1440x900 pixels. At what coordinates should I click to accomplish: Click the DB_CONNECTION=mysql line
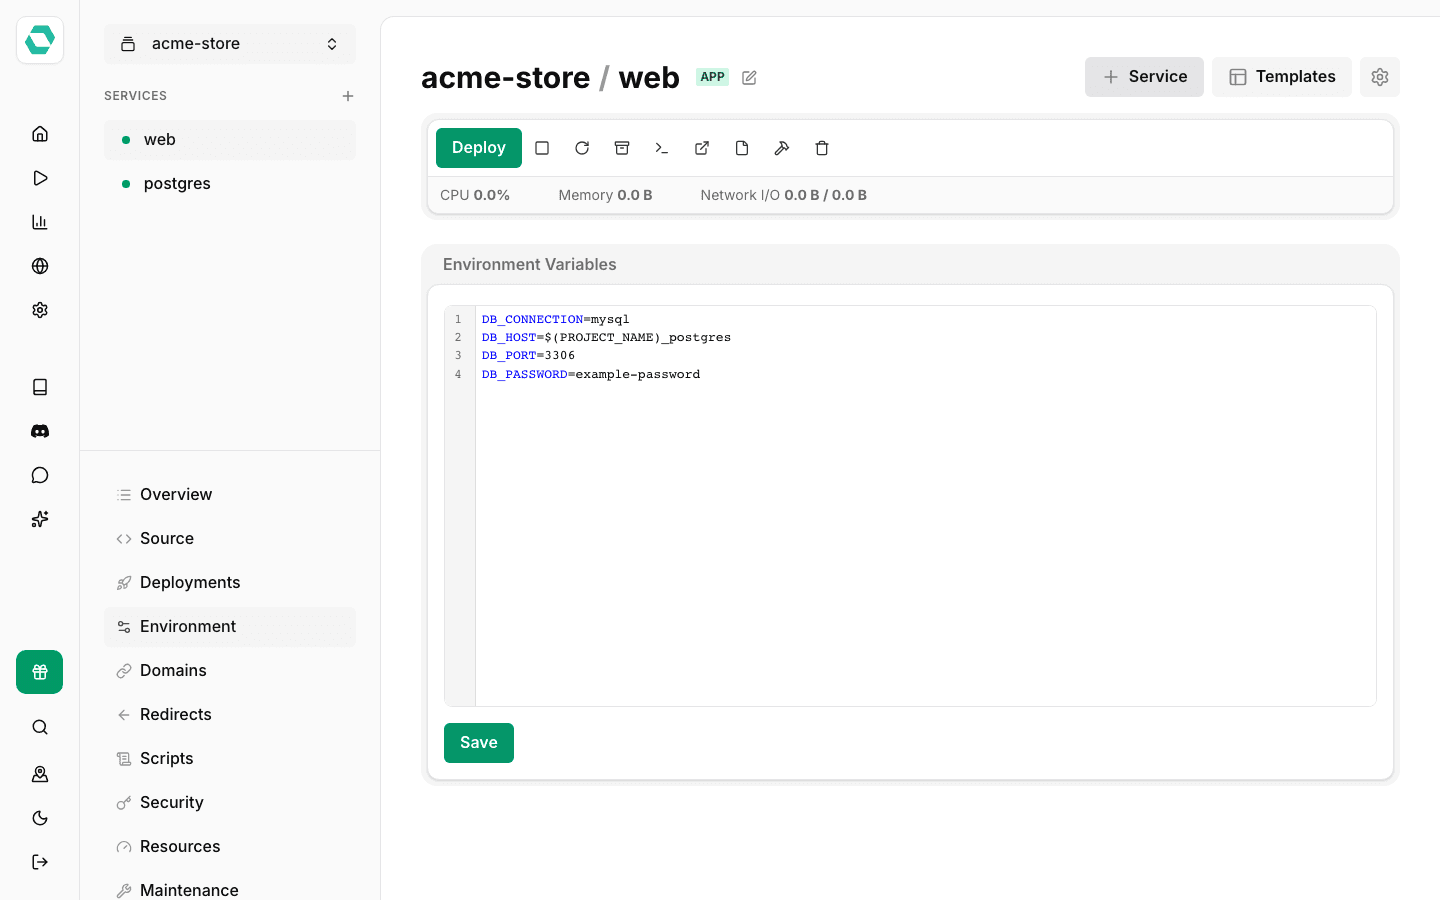pos(556,320)
